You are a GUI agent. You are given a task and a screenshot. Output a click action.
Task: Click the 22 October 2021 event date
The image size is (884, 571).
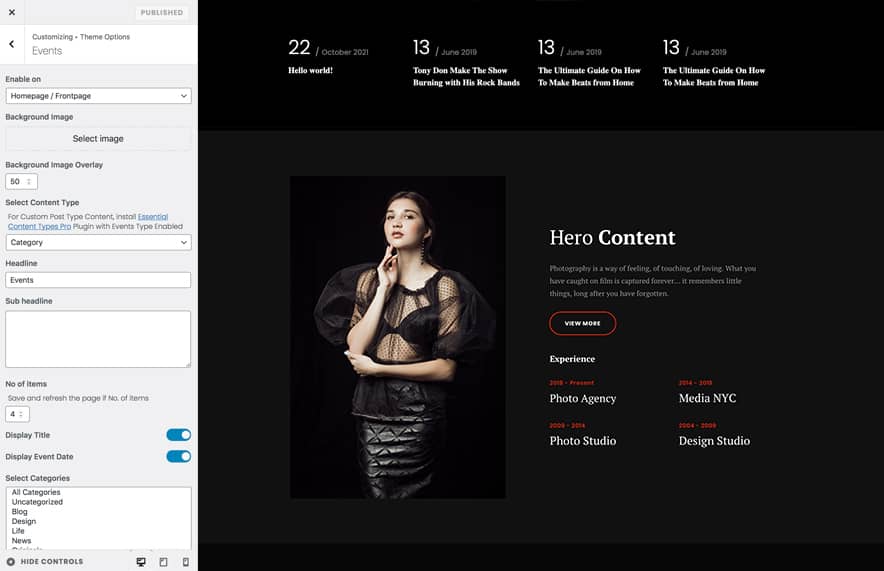click(x=328, y=48)
